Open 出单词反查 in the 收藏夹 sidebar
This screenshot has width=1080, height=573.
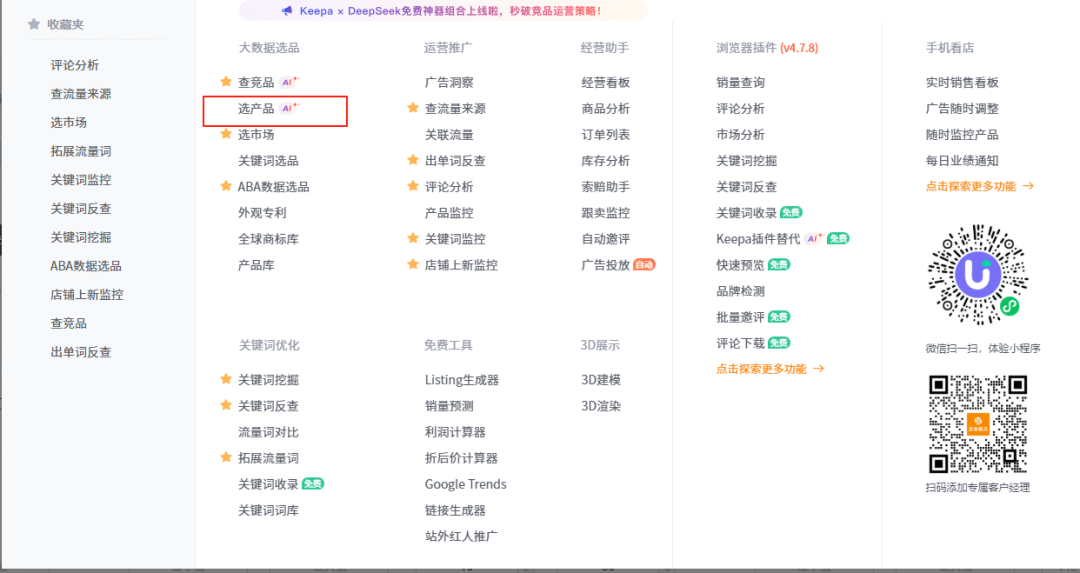tap(81, 352)
